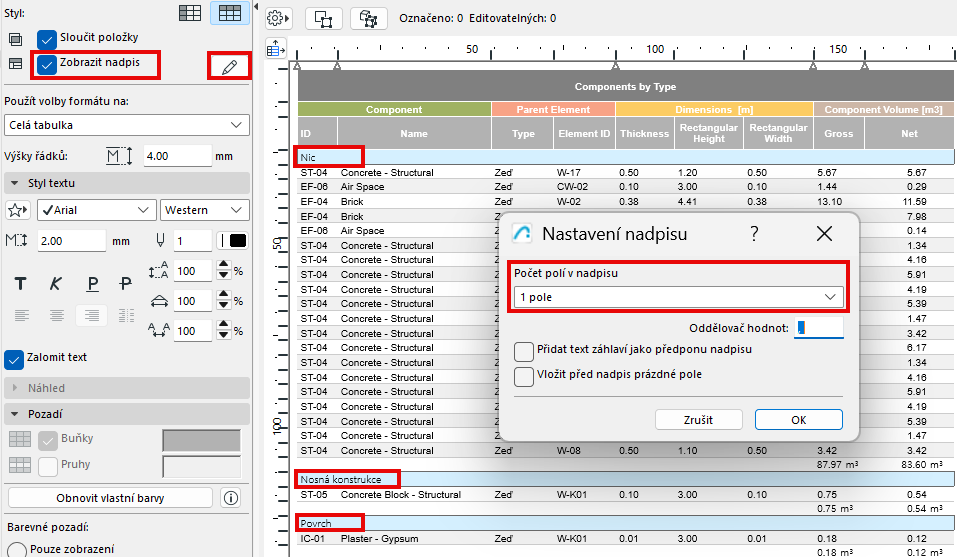Click the favorites star icon in text style

[17, 210]
